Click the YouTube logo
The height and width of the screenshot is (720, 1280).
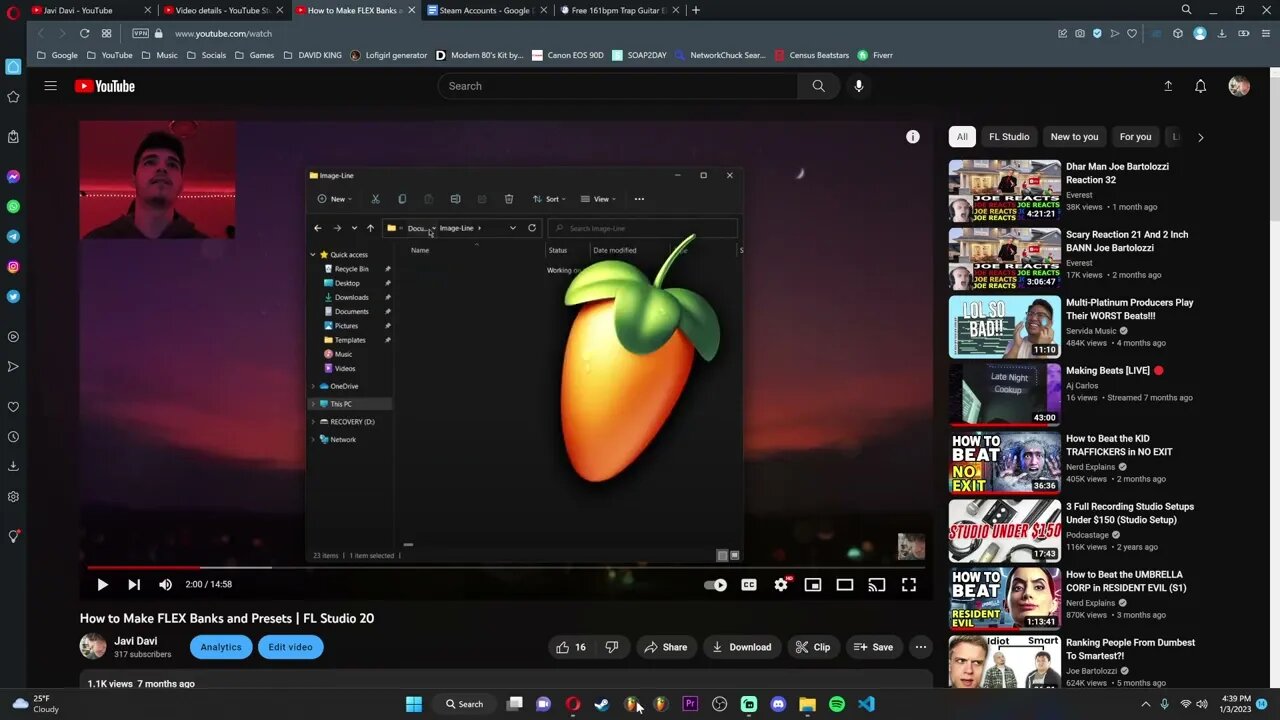(104, 86)
